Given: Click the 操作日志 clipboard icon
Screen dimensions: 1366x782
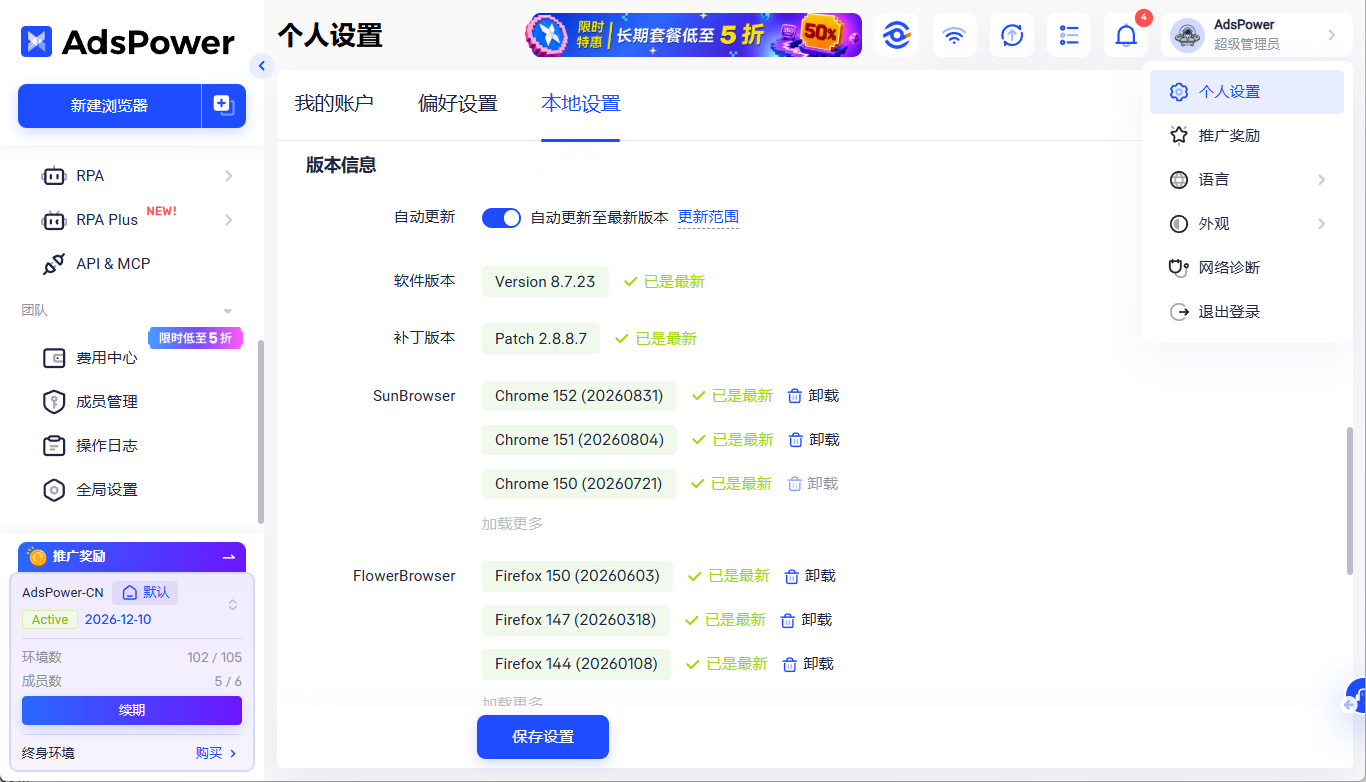Looking at the screenshot, I should pyautogui.click(x=54, y=446).
